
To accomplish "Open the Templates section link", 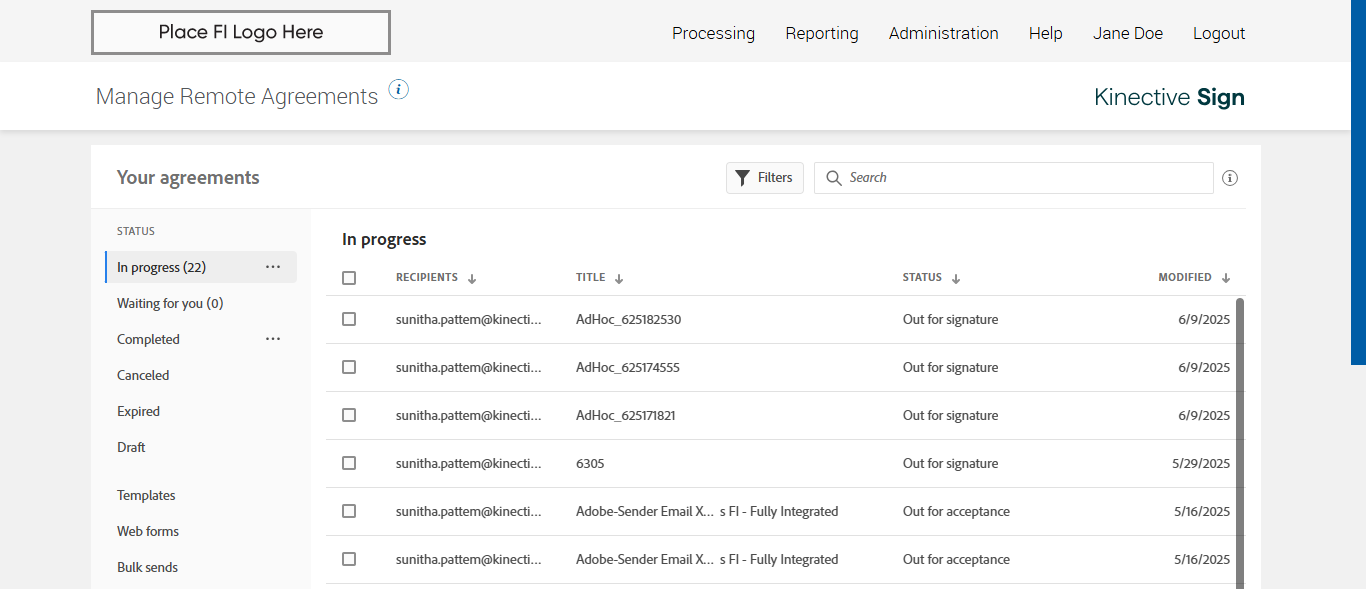I will (x=146, y=495).
